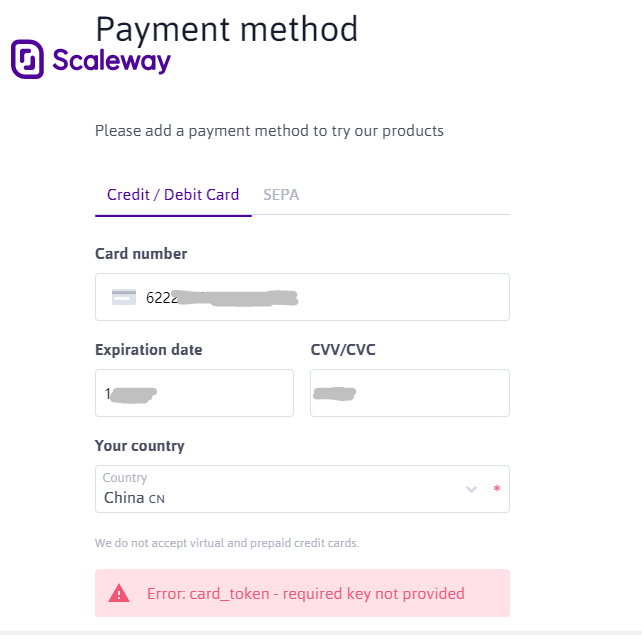Click the CVV/CVC label
Screen dimensions: 642x635
tap(343, 350)
